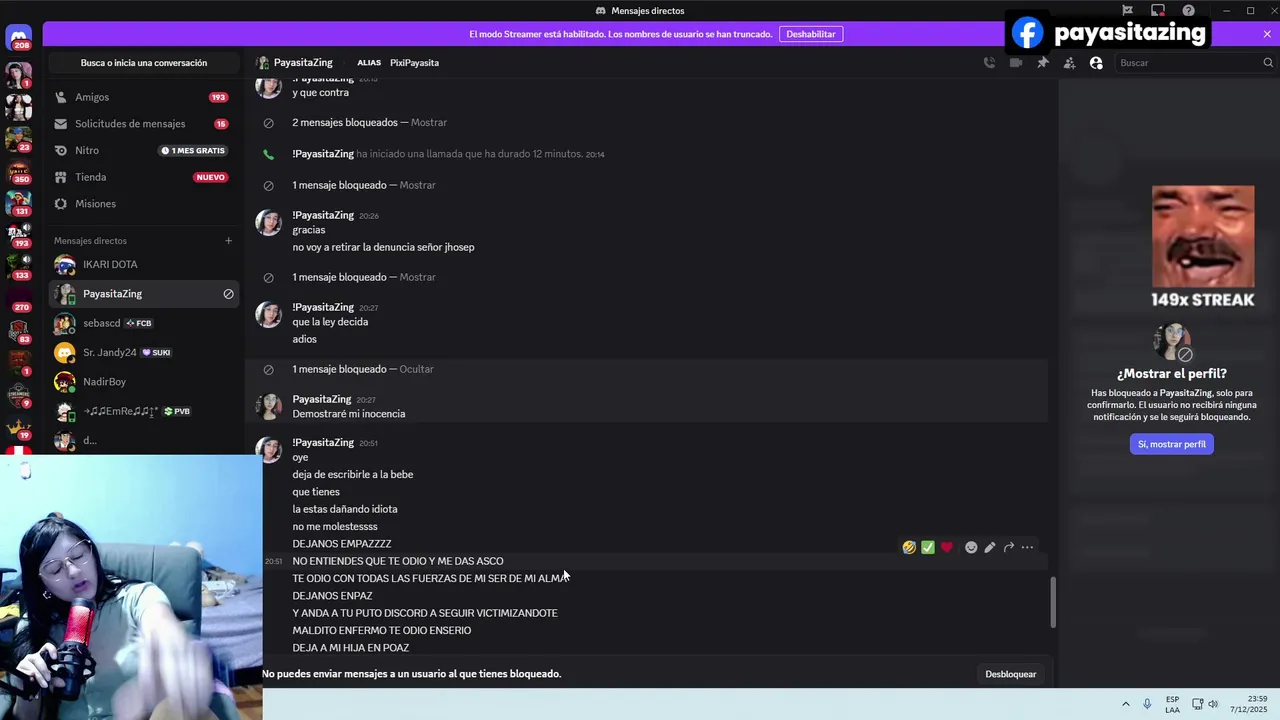React with the laughing emoji
Screen dimensions: 1280x720
tap(909, 548)
